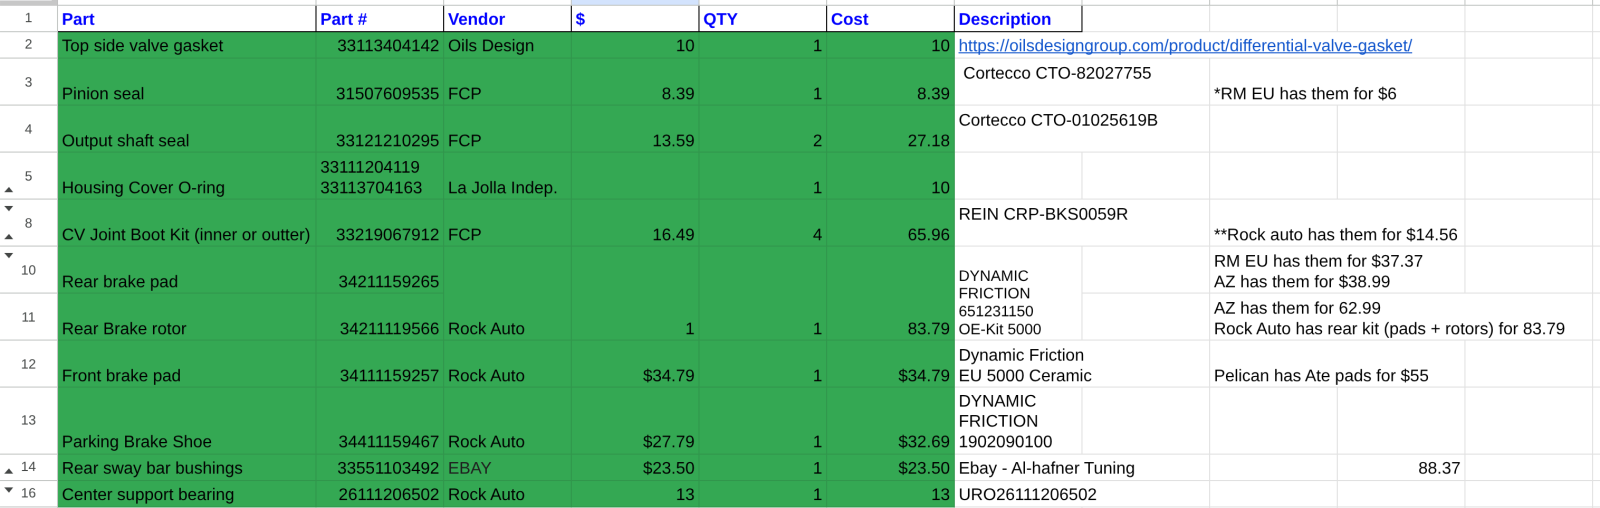Select the $34.79 price in $ column
Viewport: 1600px width, 508px height.
pyautogui.click(x=635, y=364)
